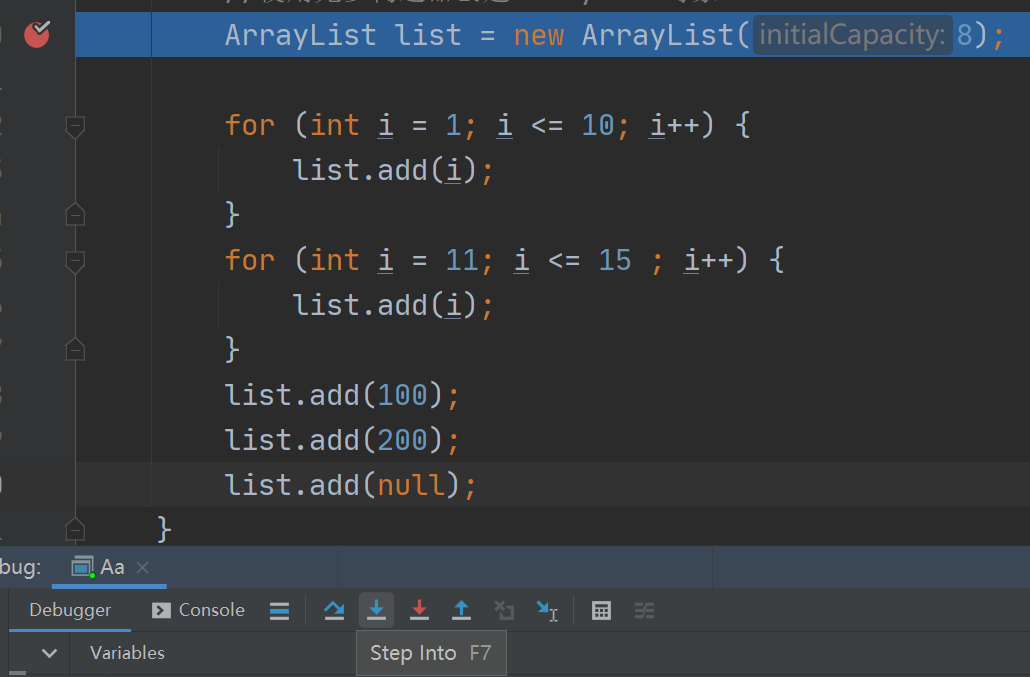Click the red Force Step Into arrow
The height and width of the screenshot is (677, 1030).
click(x=419, y=610)
